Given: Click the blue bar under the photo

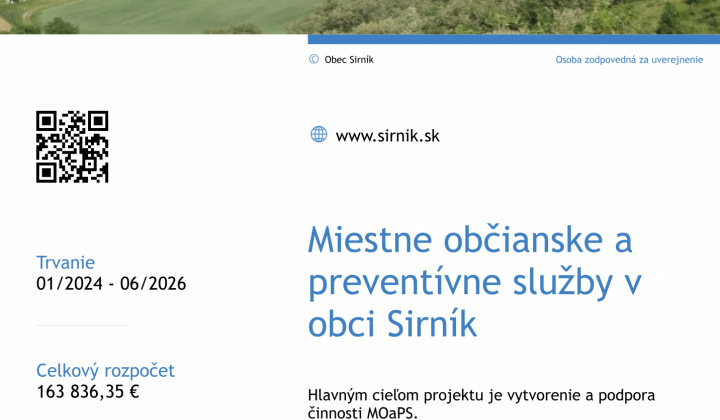Looking at the screenshot, I should click(513, 39).
